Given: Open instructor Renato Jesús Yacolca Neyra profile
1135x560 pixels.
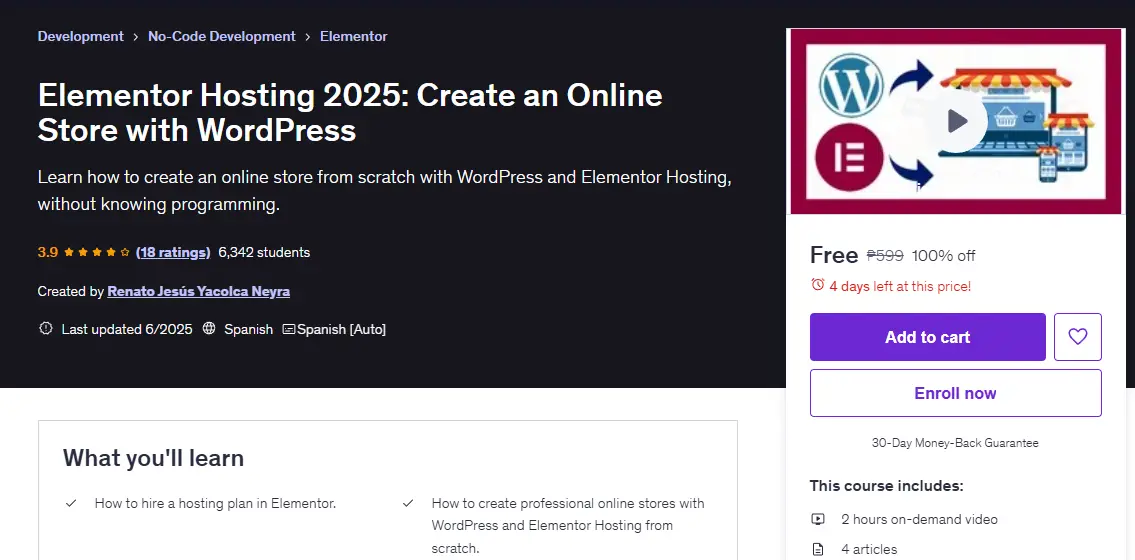Looking at the screenshot, I should pos(198,292).
